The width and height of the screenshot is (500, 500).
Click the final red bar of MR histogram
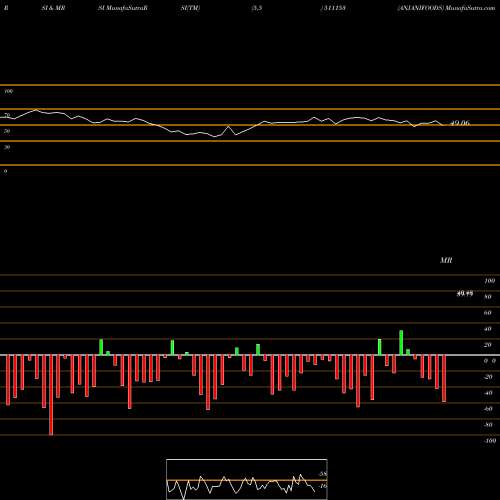[444, 379]
